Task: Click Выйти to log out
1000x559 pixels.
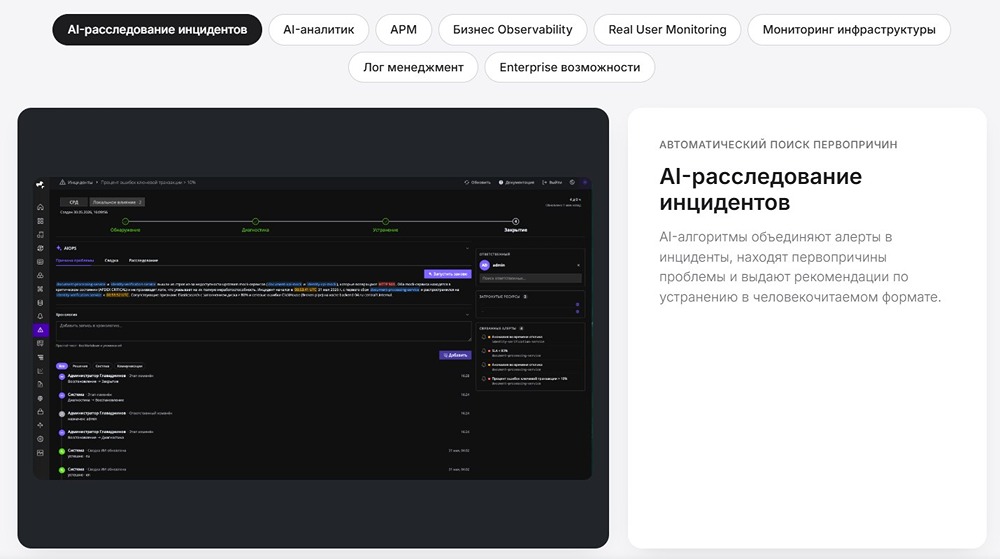Action: click(552, 182)
